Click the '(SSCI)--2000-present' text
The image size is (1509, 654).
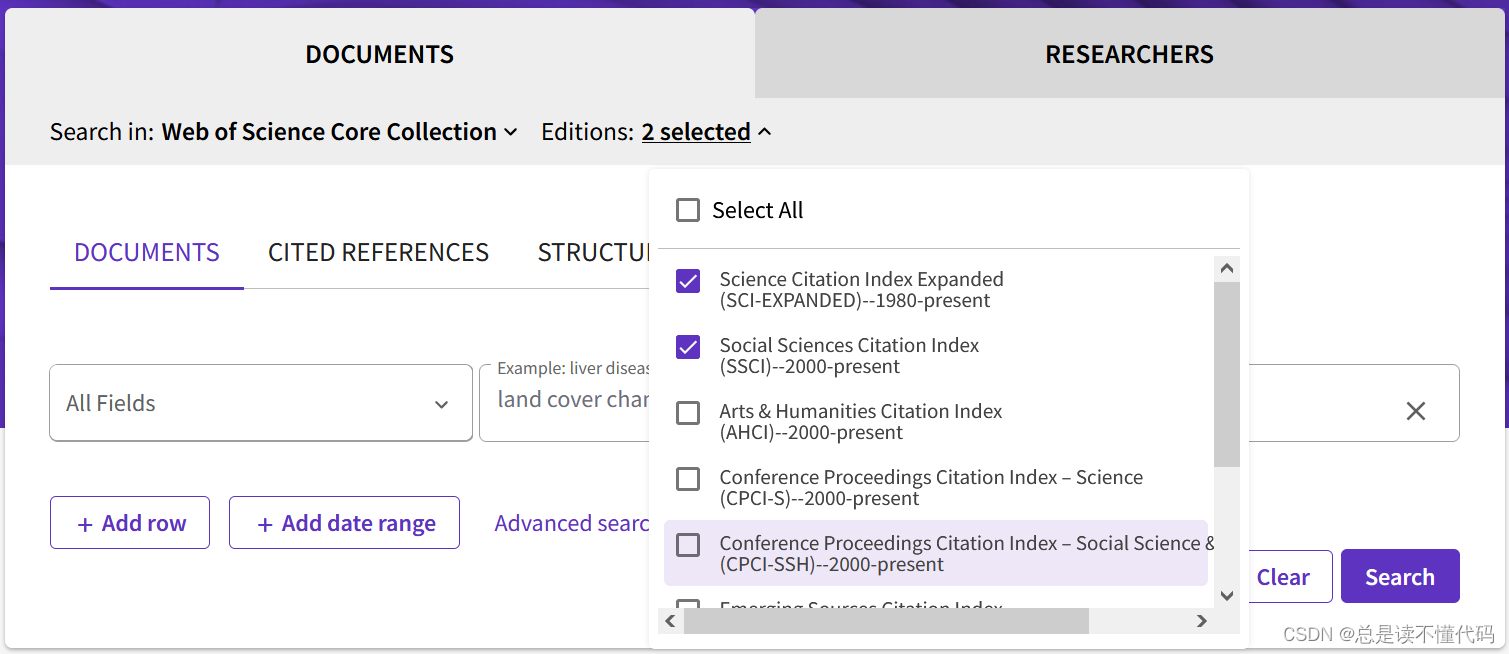click(x=810, y=367)
